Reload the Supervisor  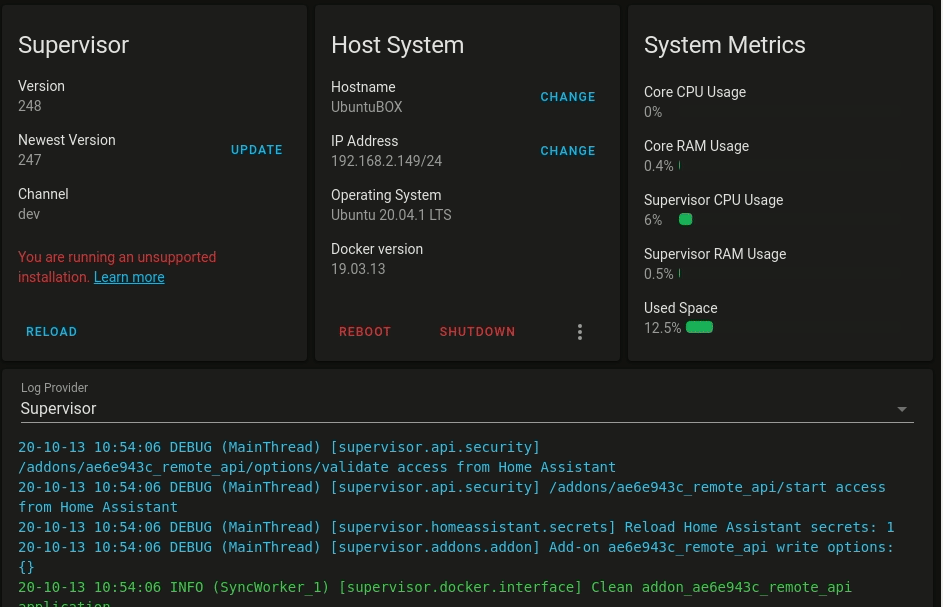point(51,332)
